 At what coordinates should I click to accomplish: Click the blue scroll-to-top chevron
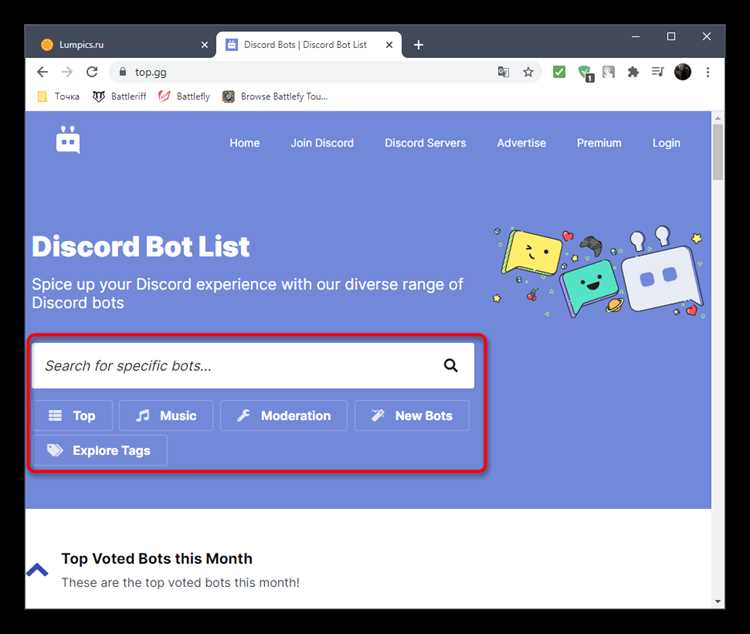[x=37, y=569]
